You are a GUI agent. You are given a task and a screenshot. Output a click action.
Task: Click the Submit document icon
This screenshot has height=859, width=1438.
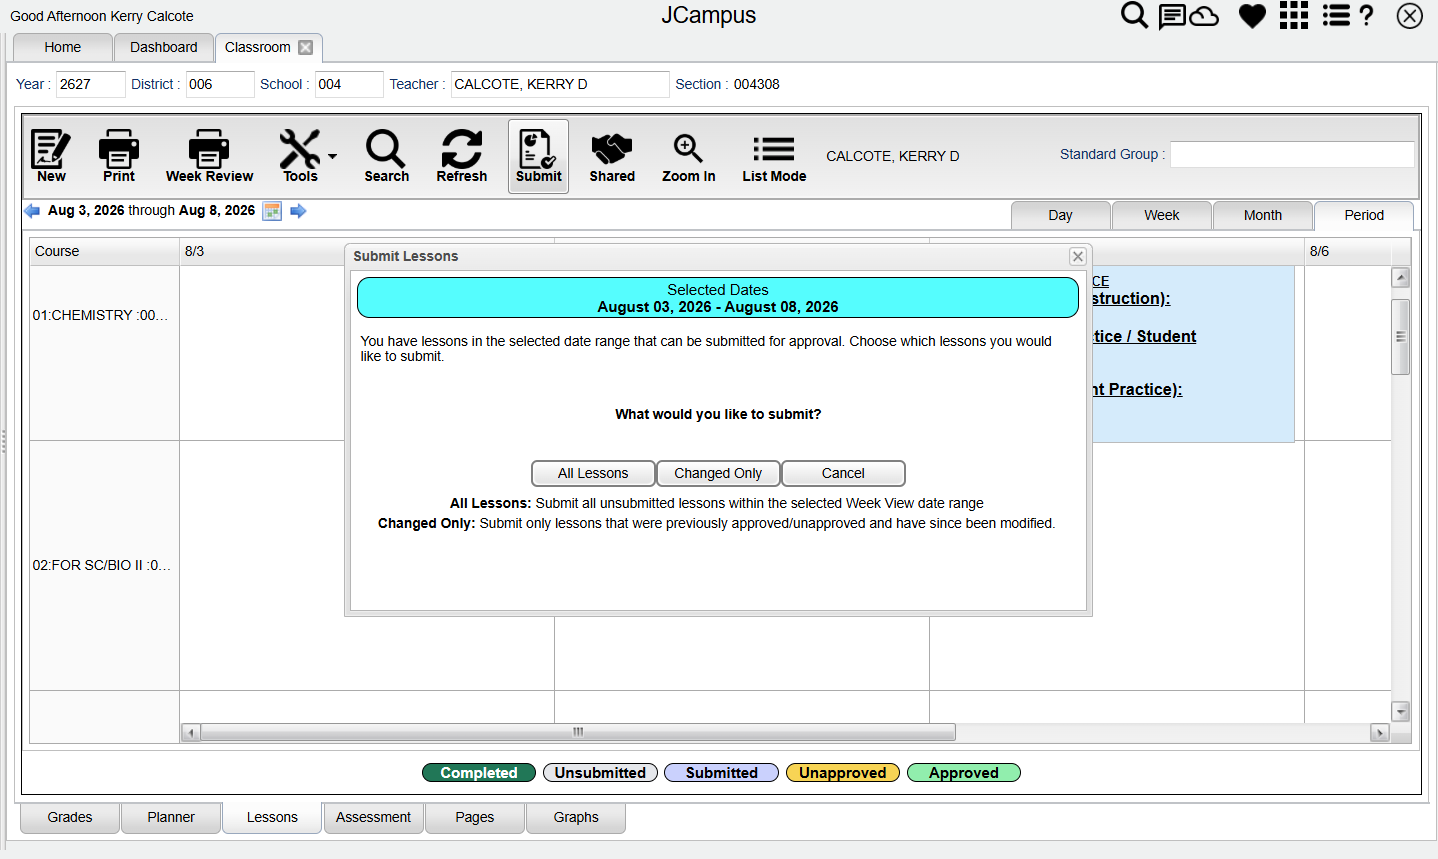538,148
